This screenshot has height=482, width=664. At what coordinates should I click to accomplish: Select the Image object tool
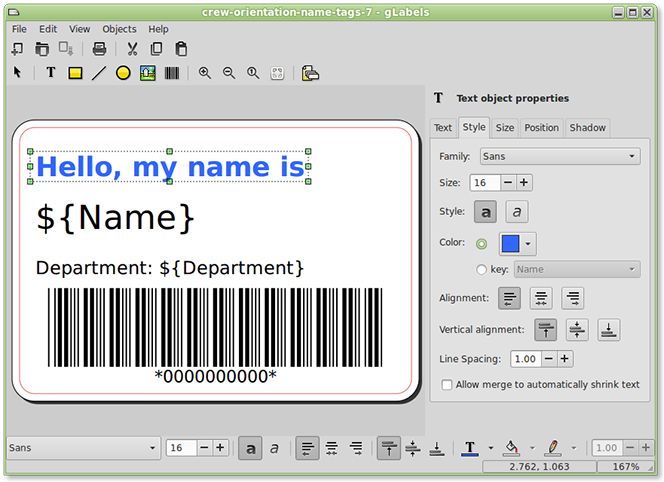[x=147, y=73]
